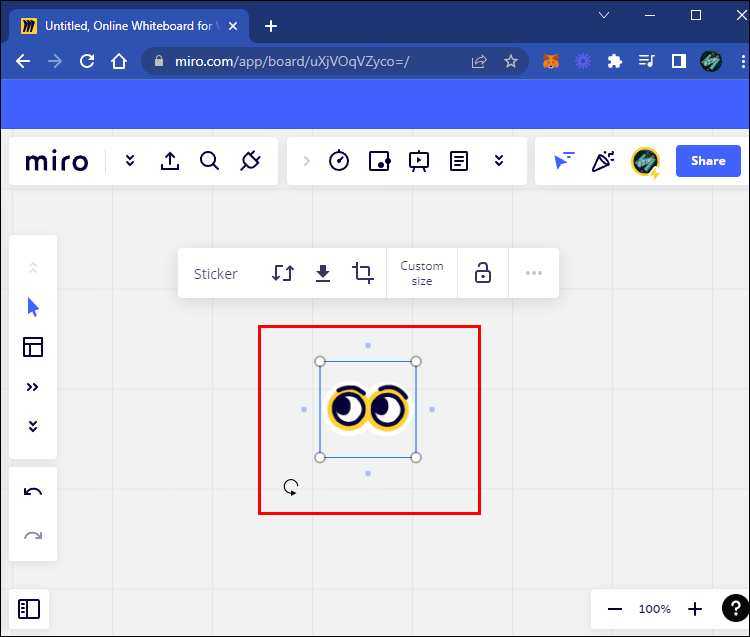Screen dimensions: 750x637
Task: Open the templates tool in sidebar
Action: [33, 347]
